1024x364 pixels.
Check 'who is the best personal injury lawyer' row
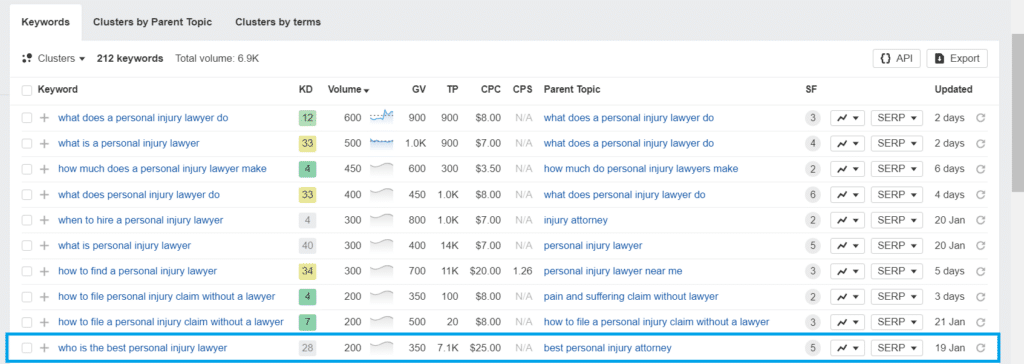27,348
